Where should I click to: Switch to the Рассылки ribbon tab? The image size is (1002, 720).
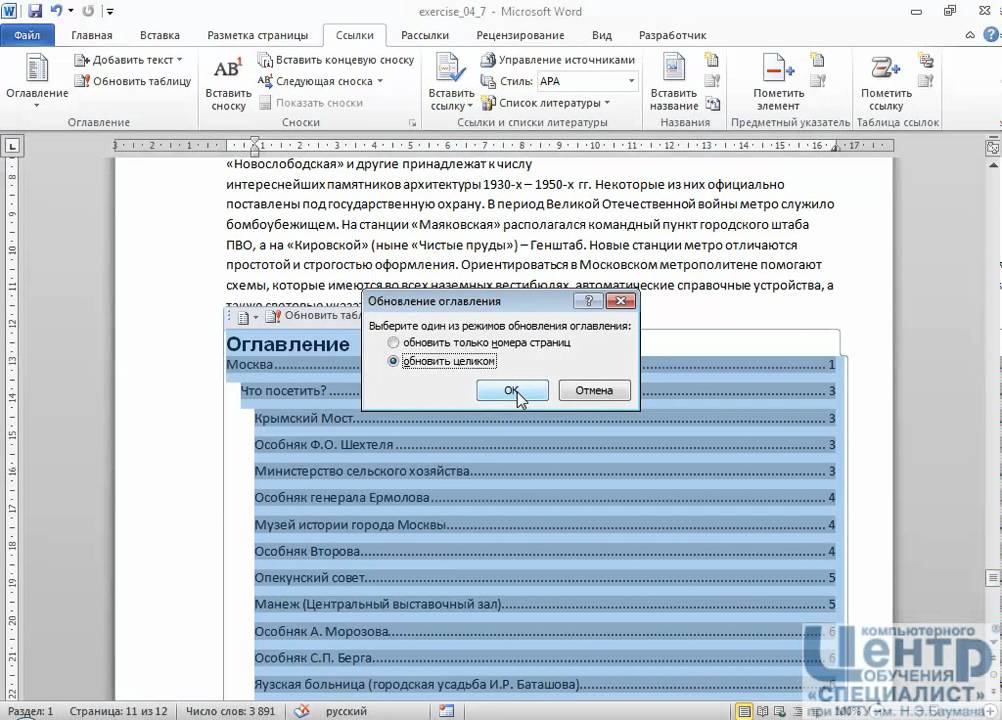coord(425,35)
